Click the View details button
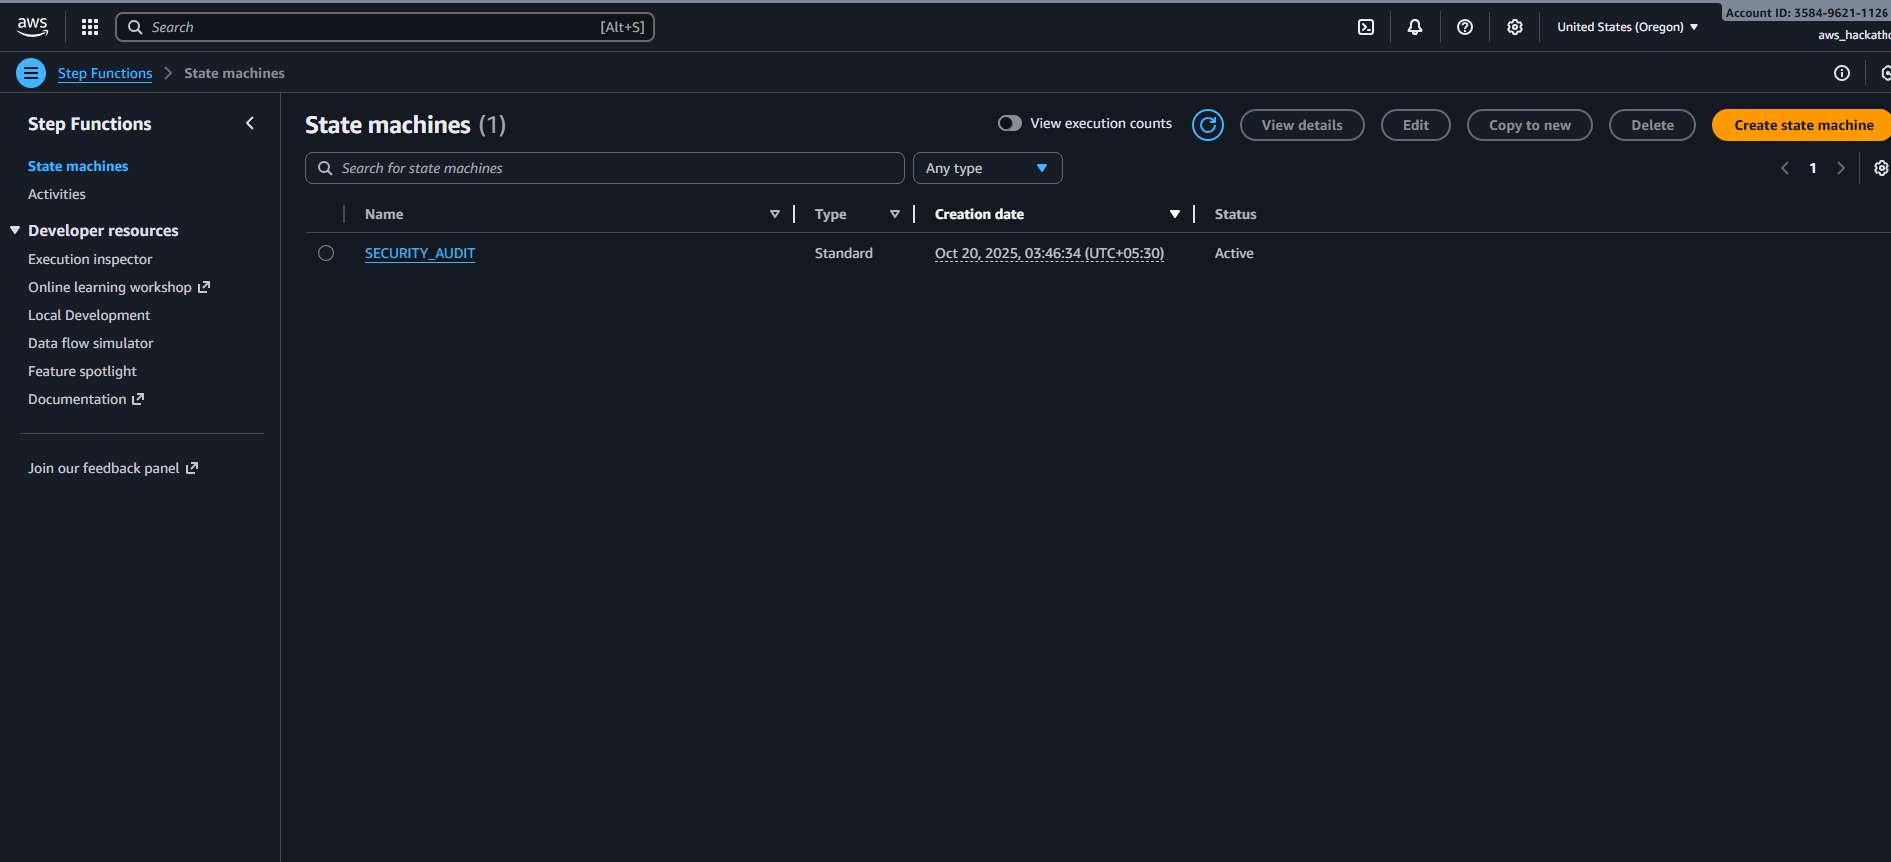This screenshot has width=1891, height=862. [1302, 125]
